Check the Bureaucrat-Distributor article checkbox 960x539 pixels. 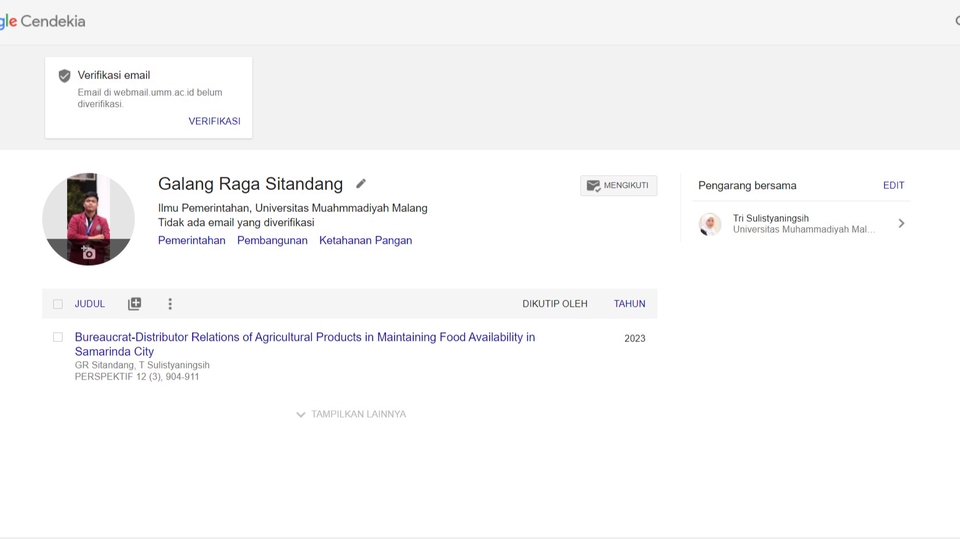[58, 338]
